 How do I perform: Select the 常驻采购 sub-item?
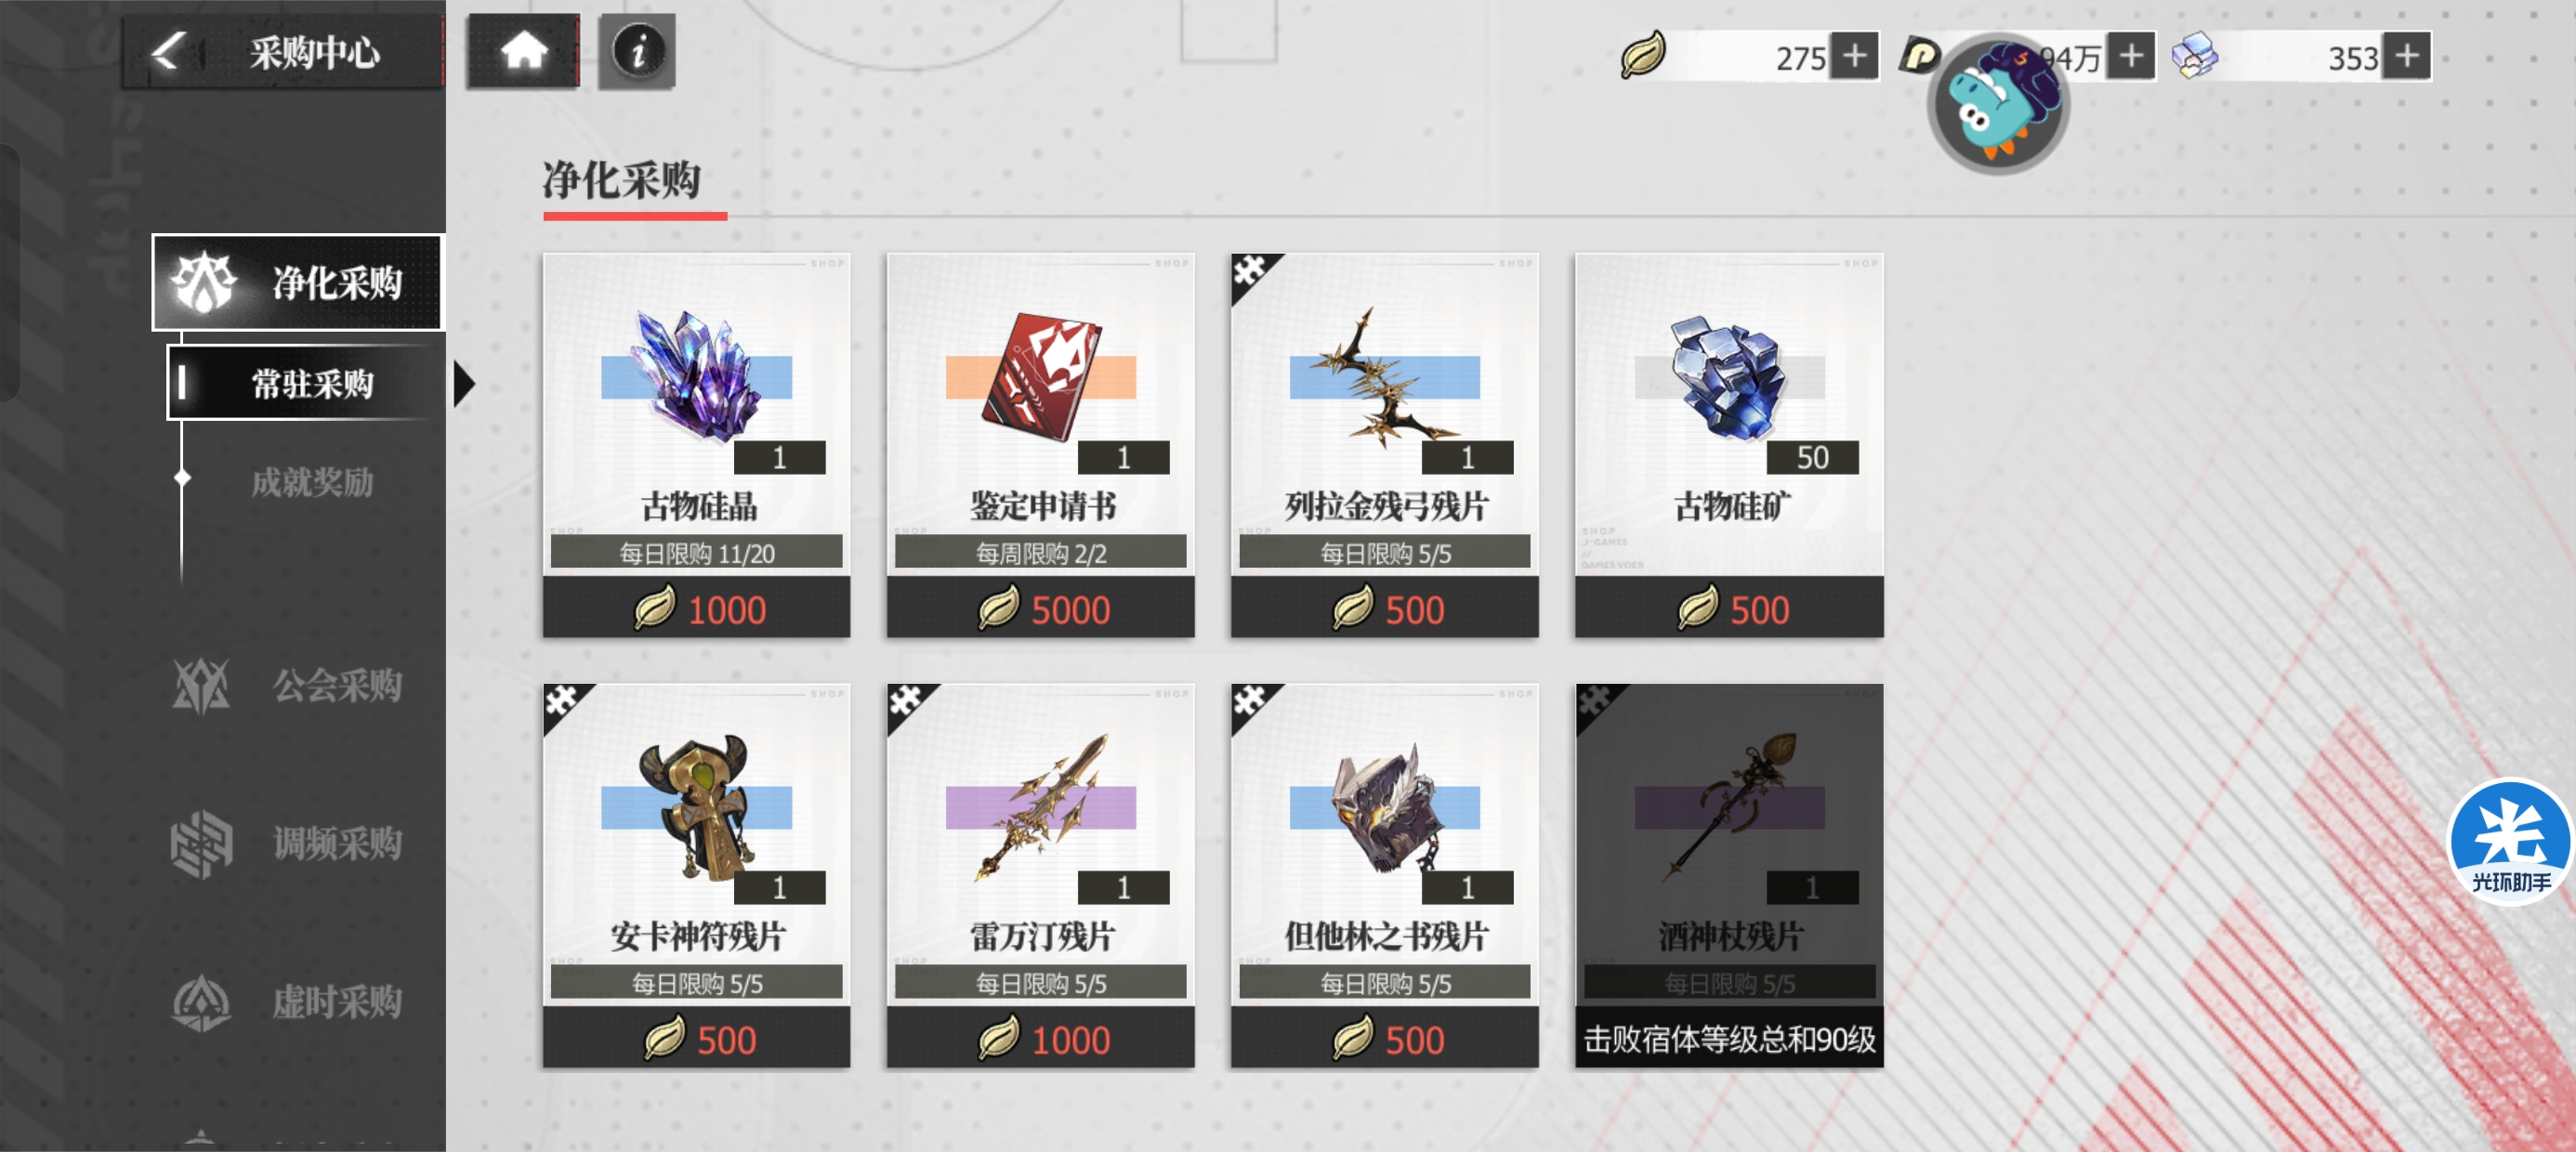306,383
